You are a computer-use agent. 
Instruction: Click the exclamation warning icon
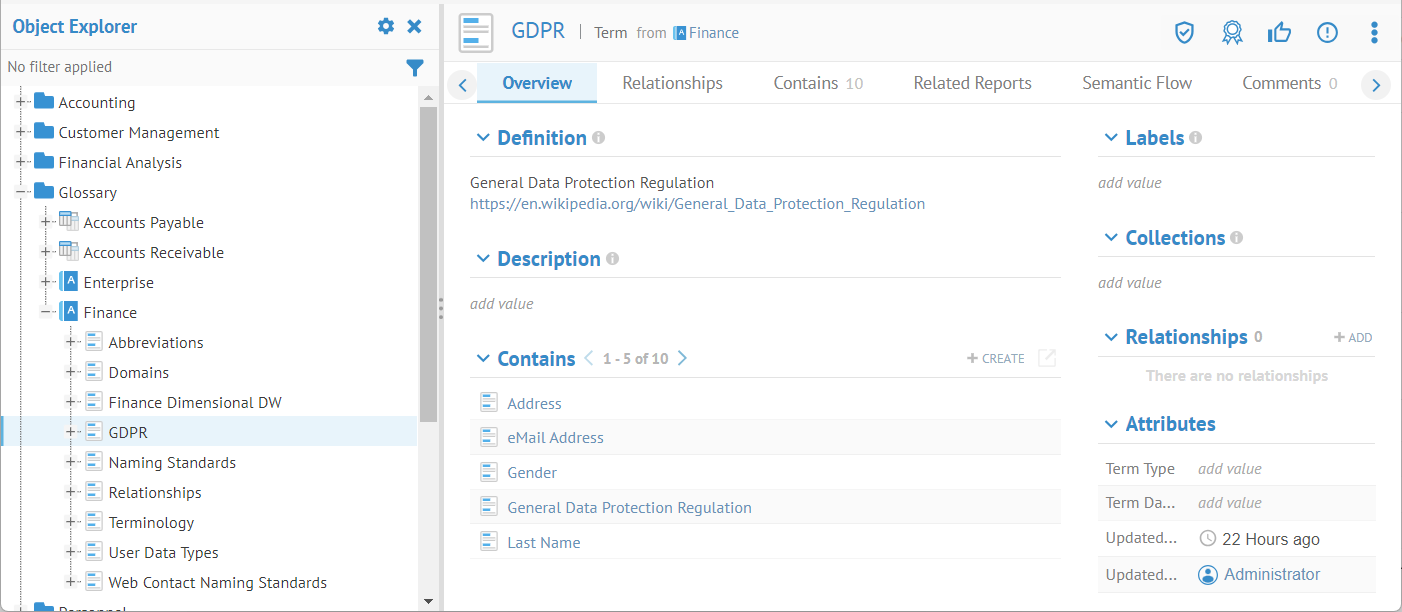[1327, 33]
